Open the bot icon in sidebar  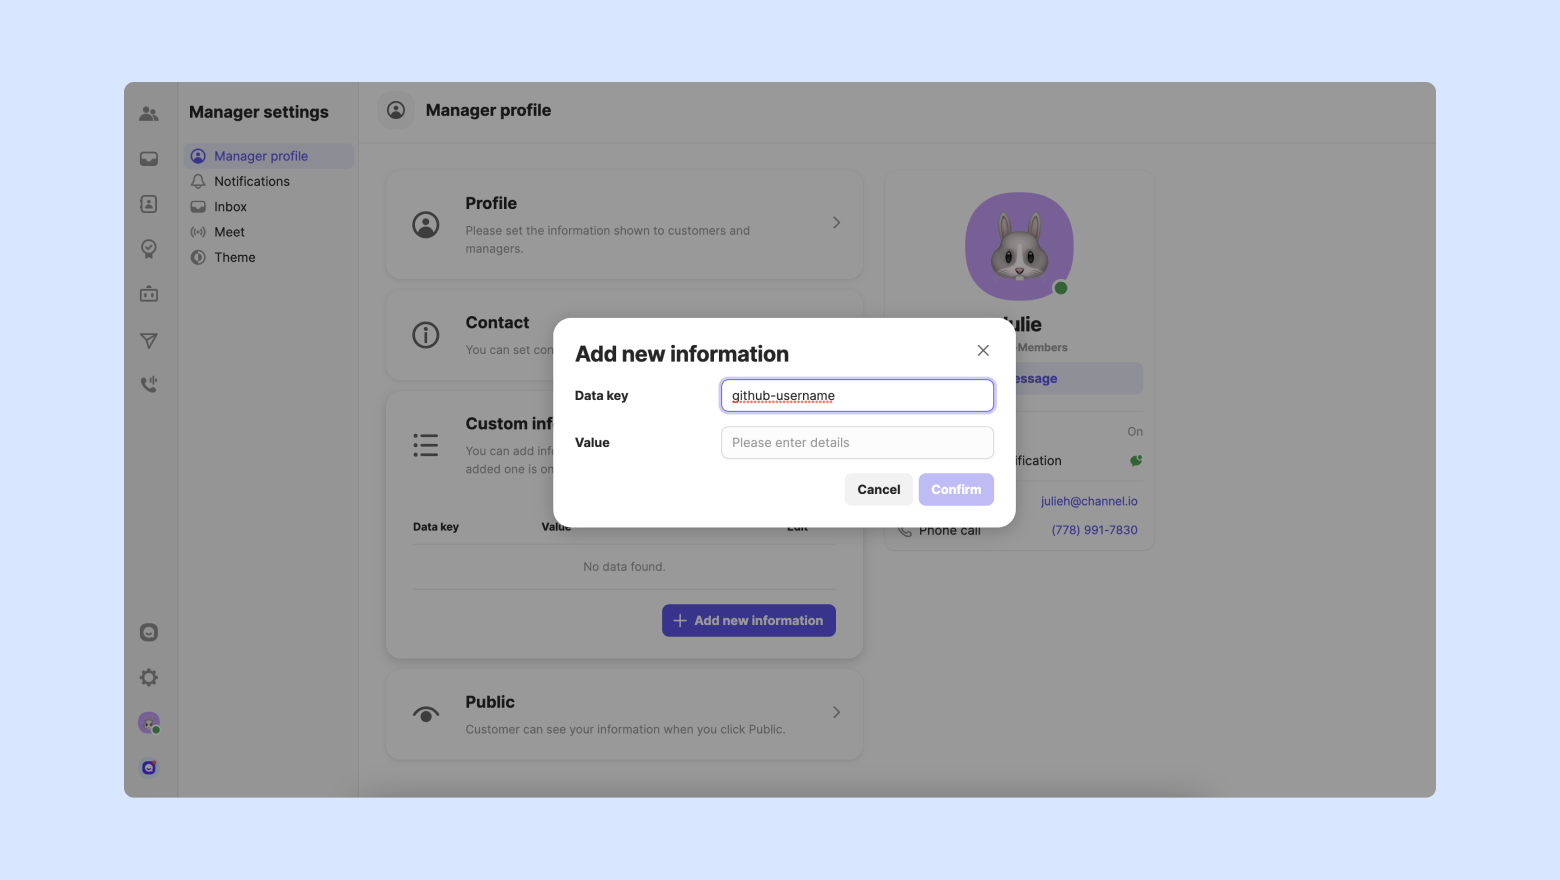(149, 294)
